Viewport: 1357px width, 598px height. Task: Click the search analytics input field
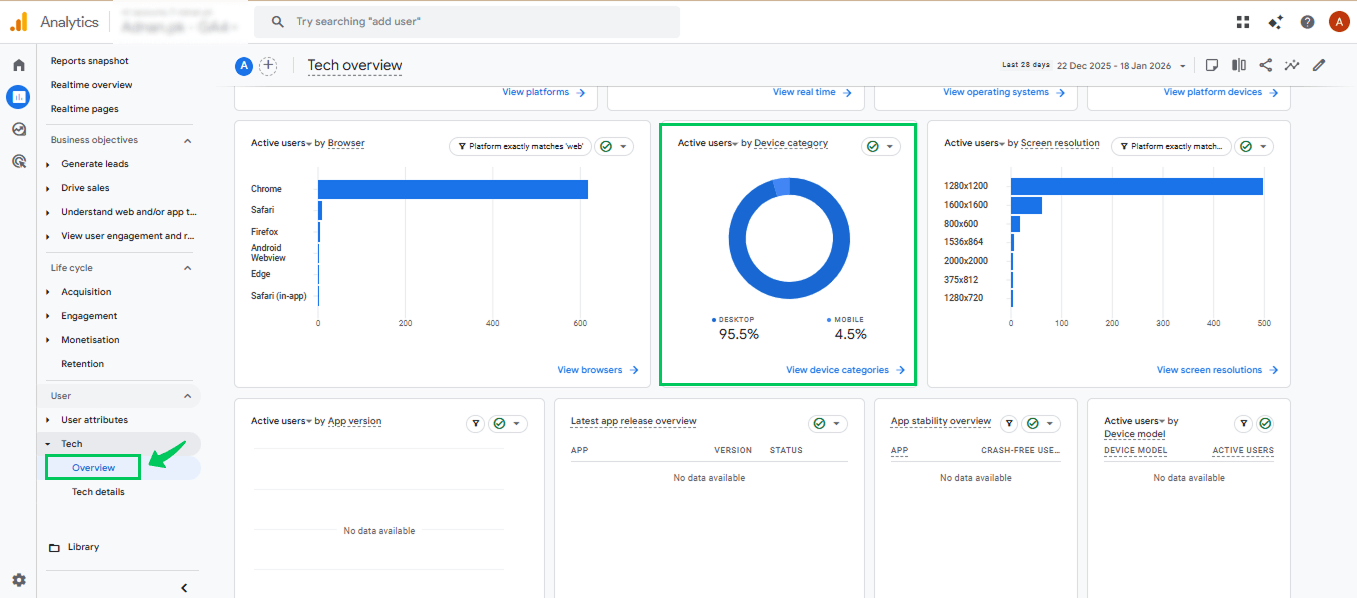(x=467, y=21)
